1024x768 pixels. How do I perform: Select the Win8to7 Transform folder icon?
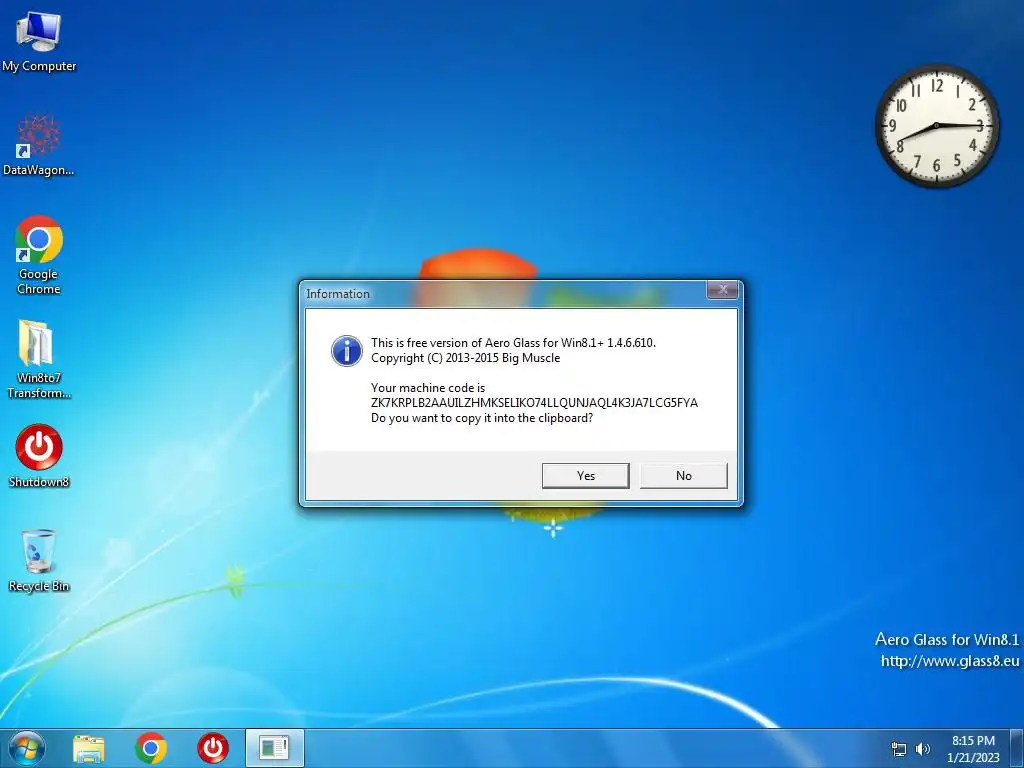pyautogui.click(x=39, y=359)
